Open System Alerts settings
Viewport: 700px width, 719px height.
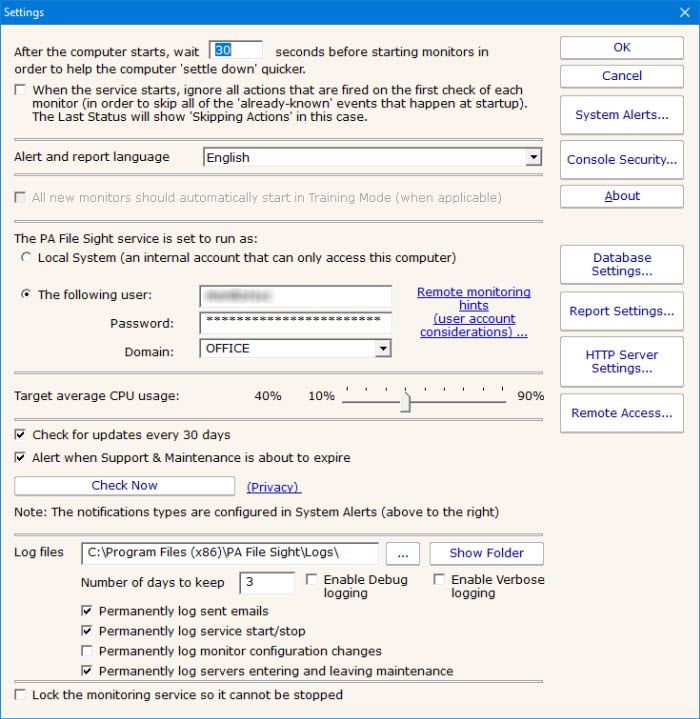(621, 115)
